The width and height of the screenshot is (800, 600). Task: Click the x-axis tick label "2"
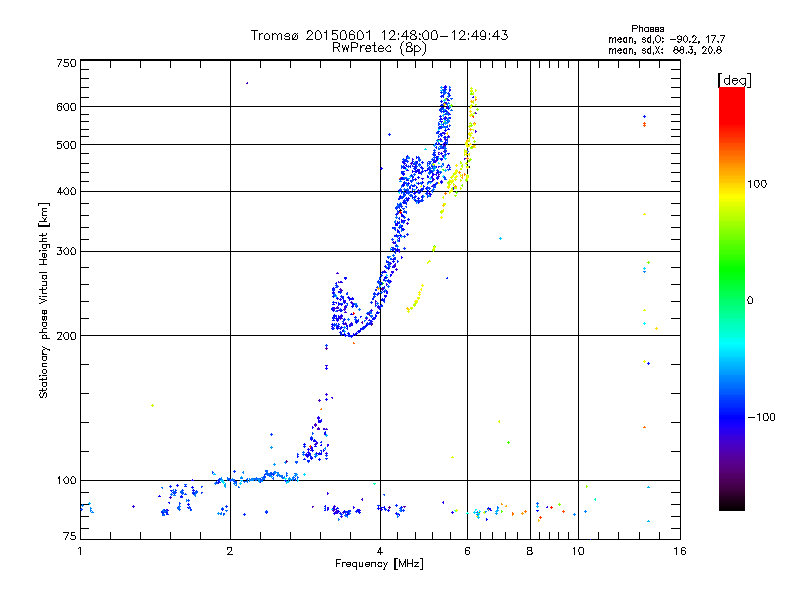230,551
